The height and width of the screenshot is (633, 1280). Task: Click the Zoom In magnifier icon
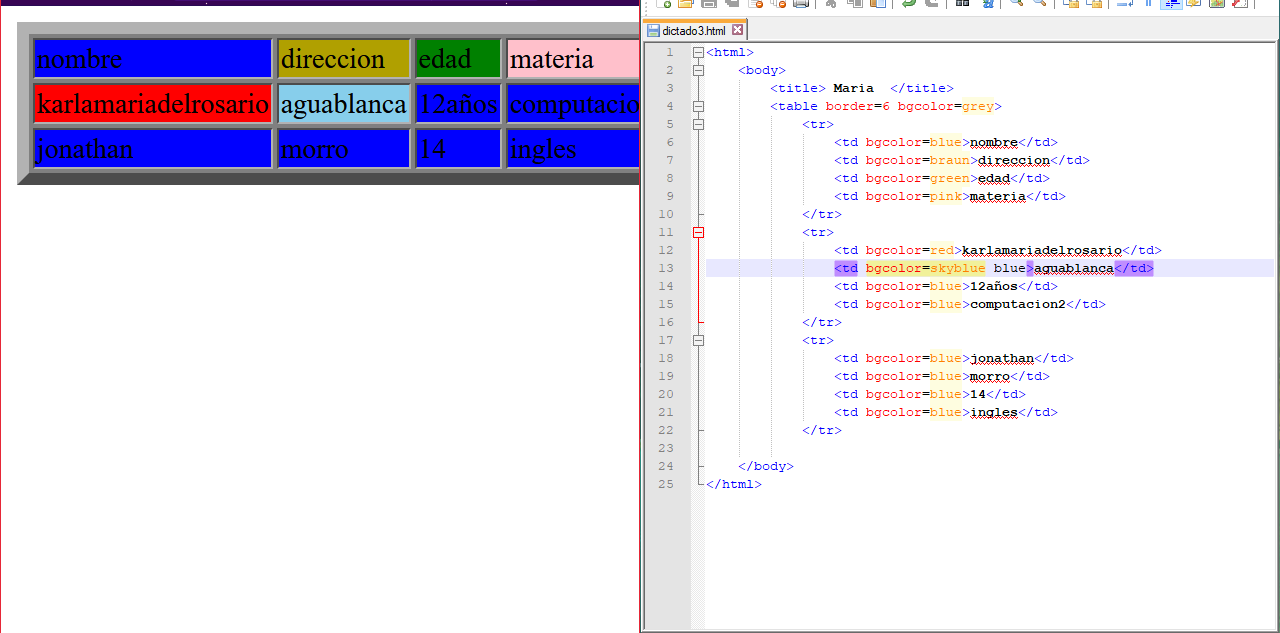tap(1016, 4)
